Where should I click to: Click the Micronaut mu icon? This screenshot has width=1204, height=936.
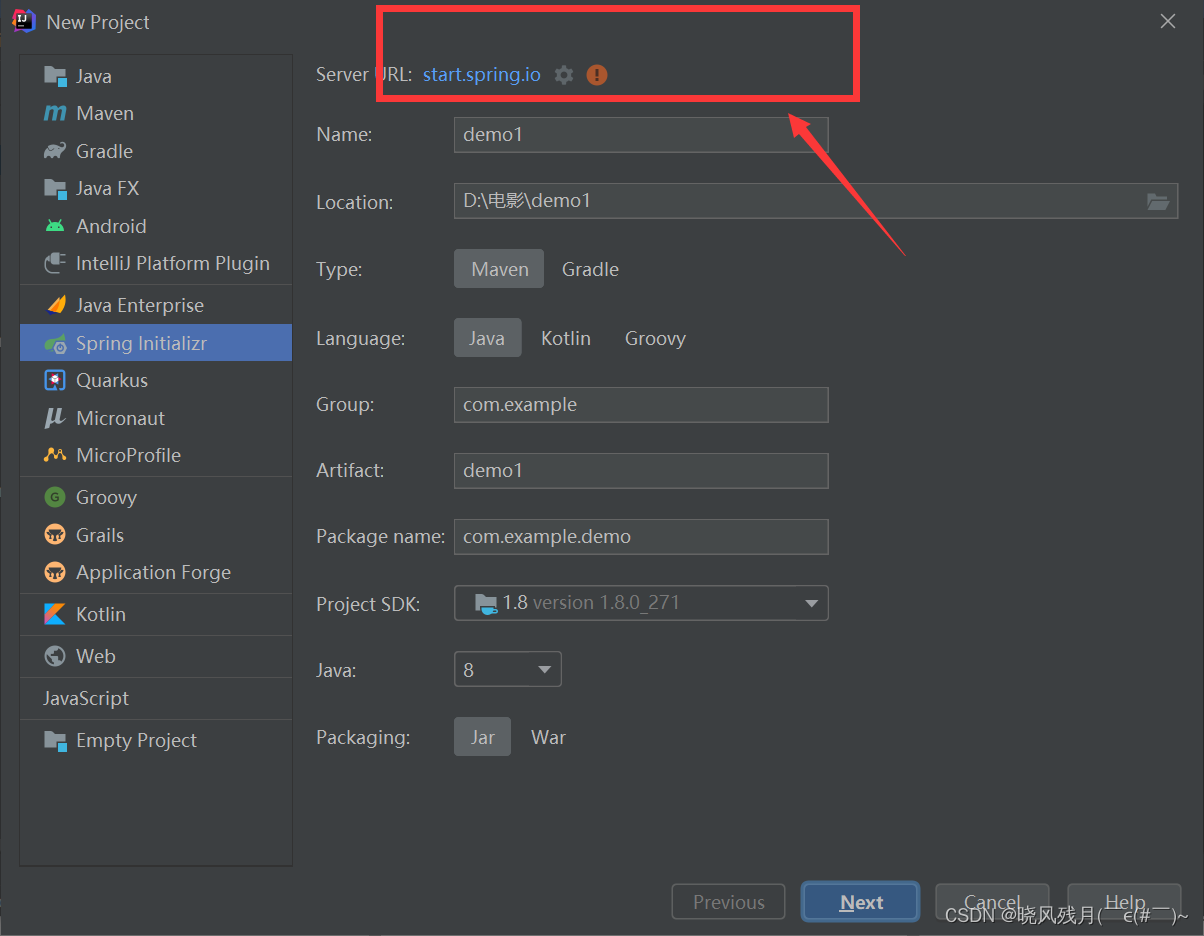coord(55,418)
